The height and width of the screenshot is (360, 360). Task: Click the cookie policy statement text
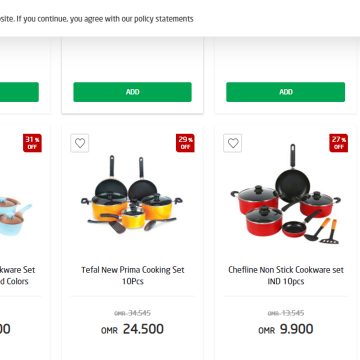click(97, 19)
